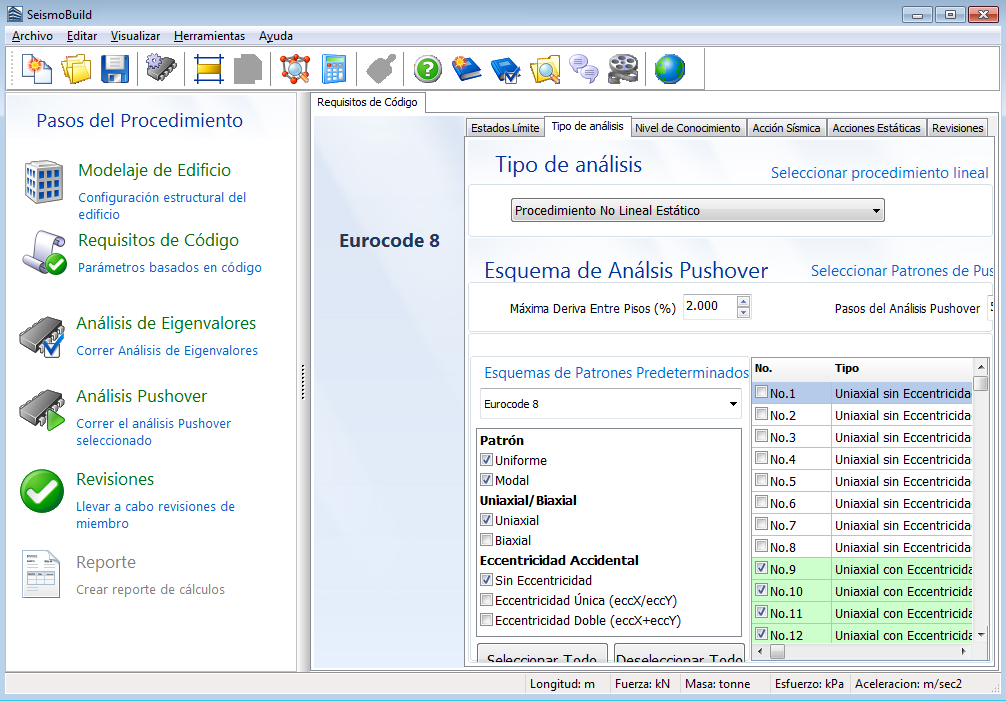1006x701 pixels.
Task: Save project using the floppy disk icon
Action: (114, 69)
